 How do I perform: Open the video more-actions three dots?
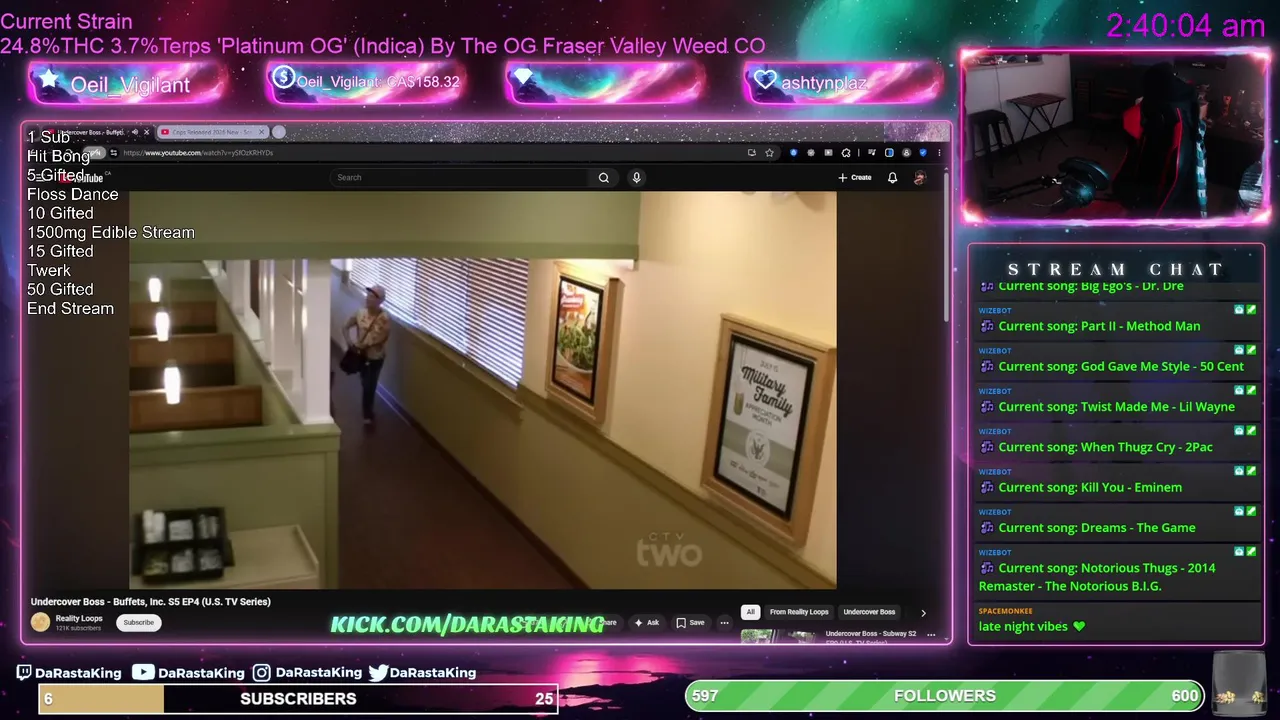coord(724,622)
